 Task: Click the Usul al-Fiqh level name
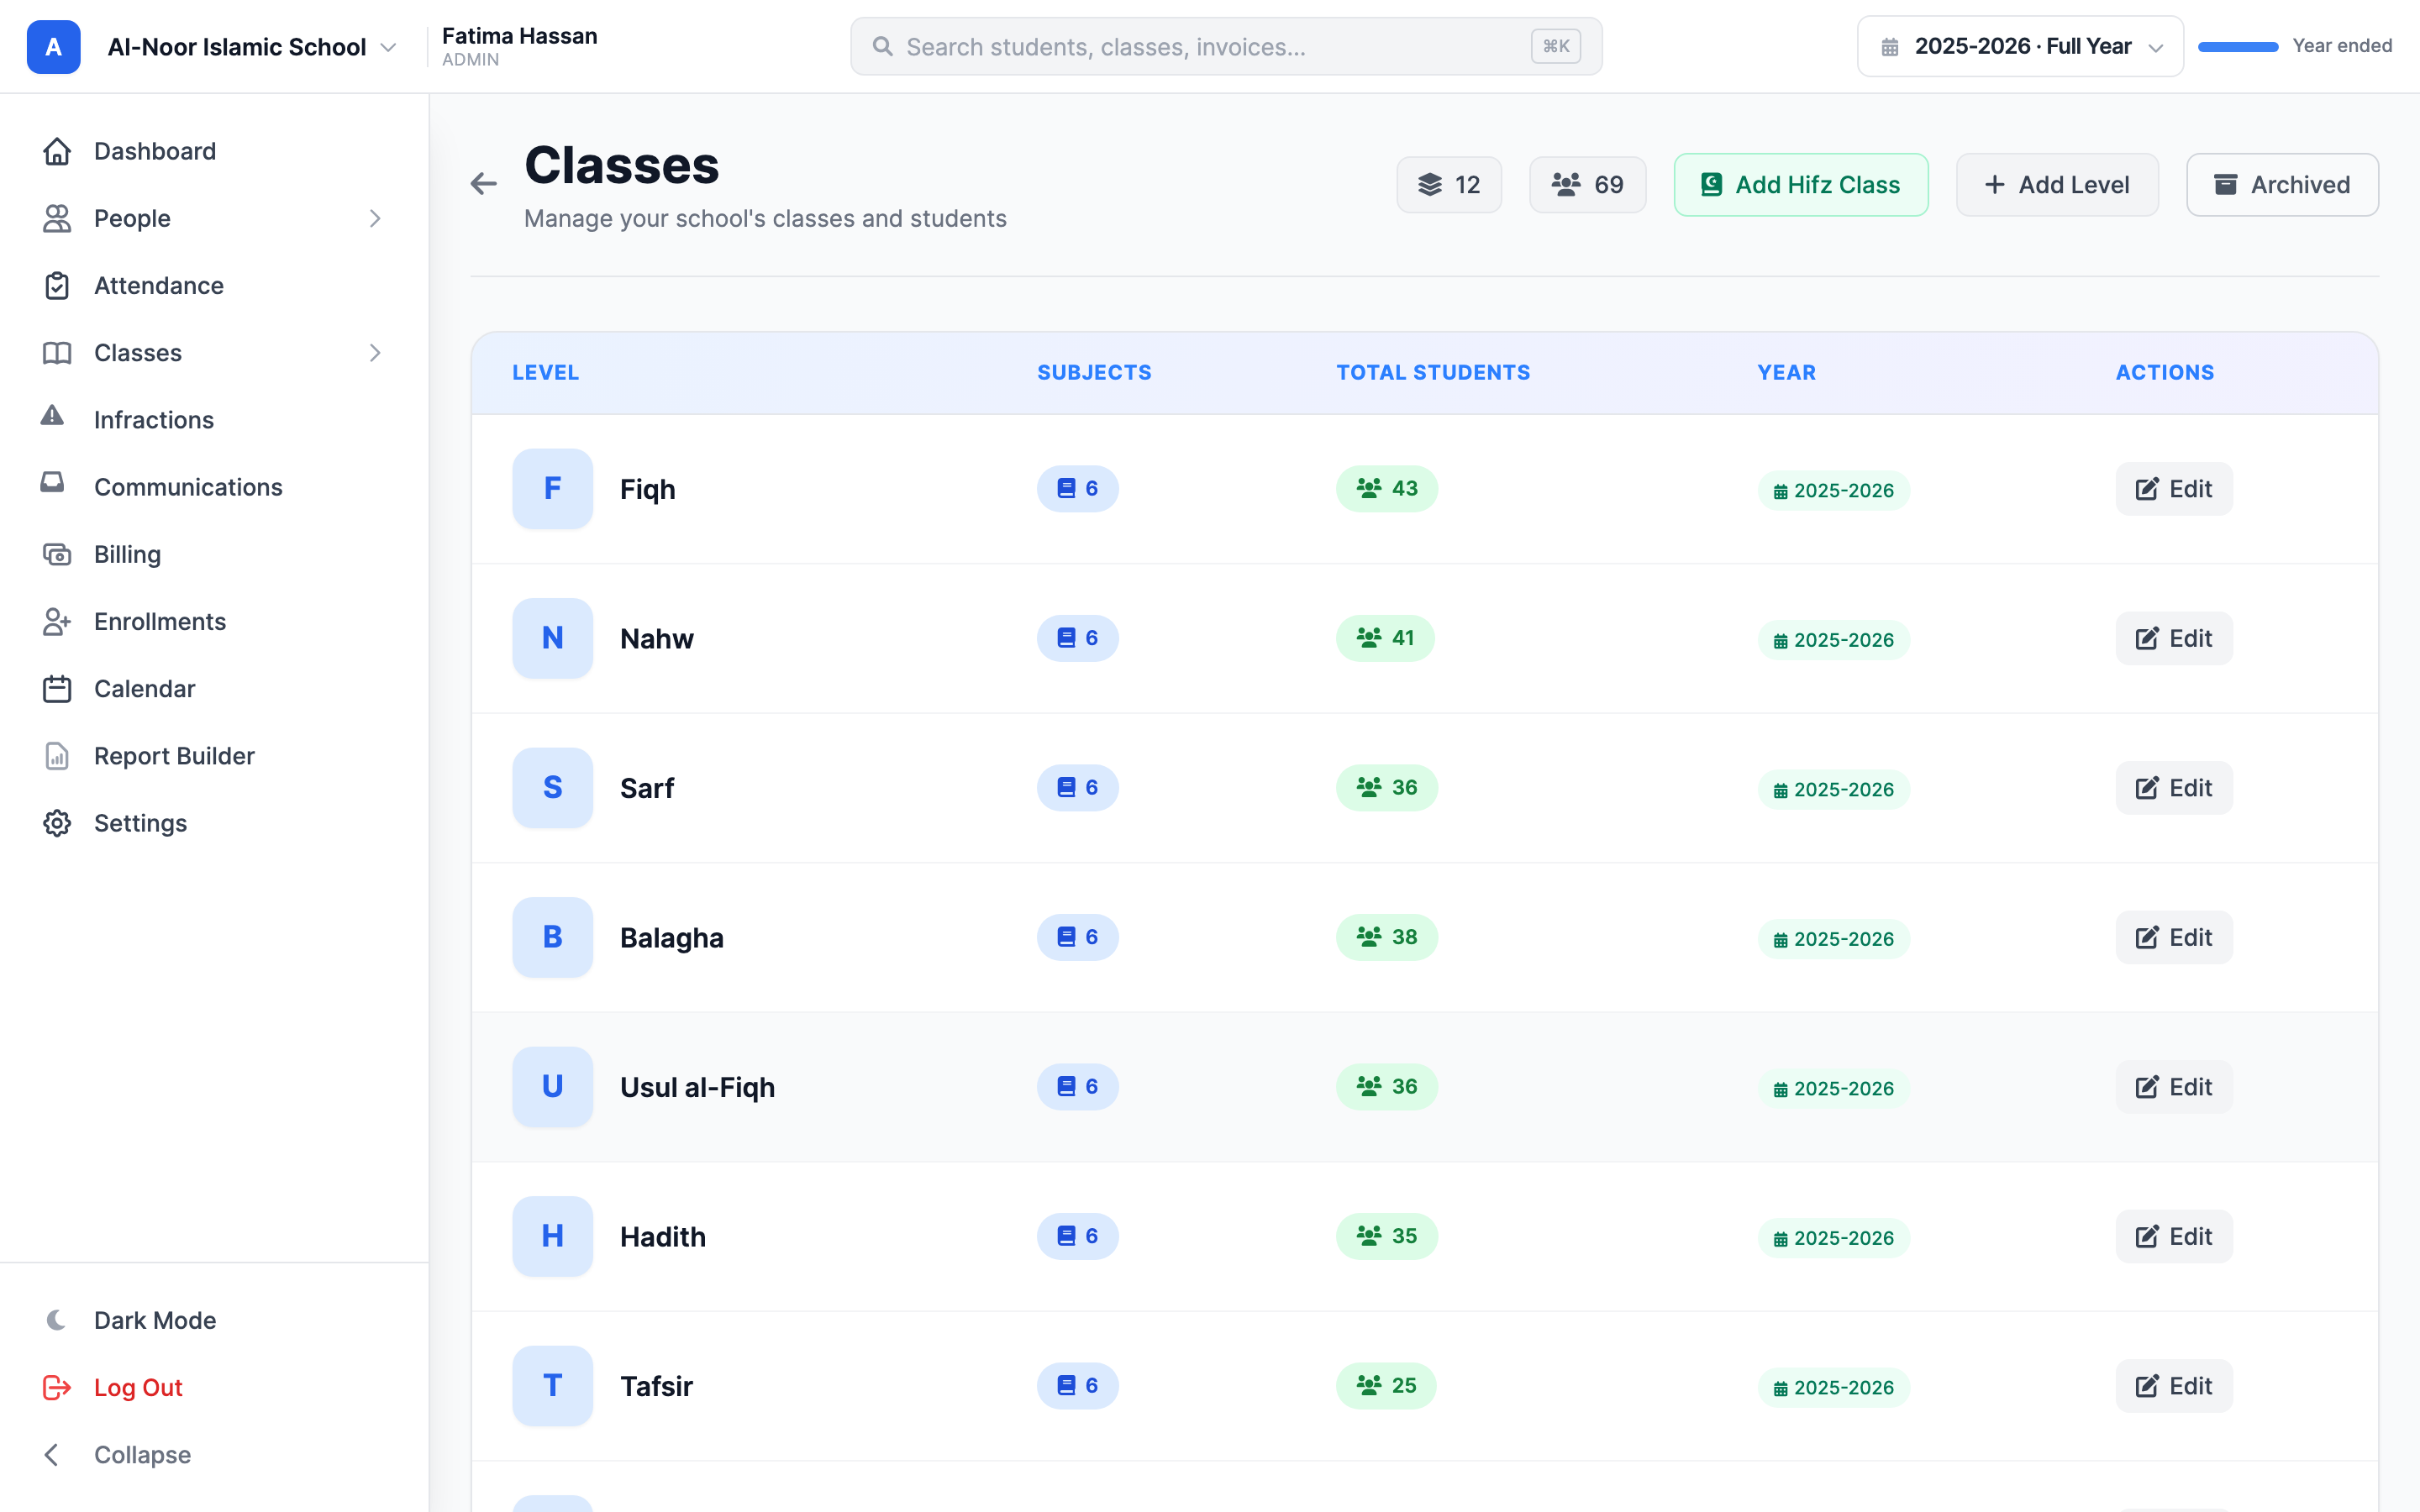click(697, 1087)
